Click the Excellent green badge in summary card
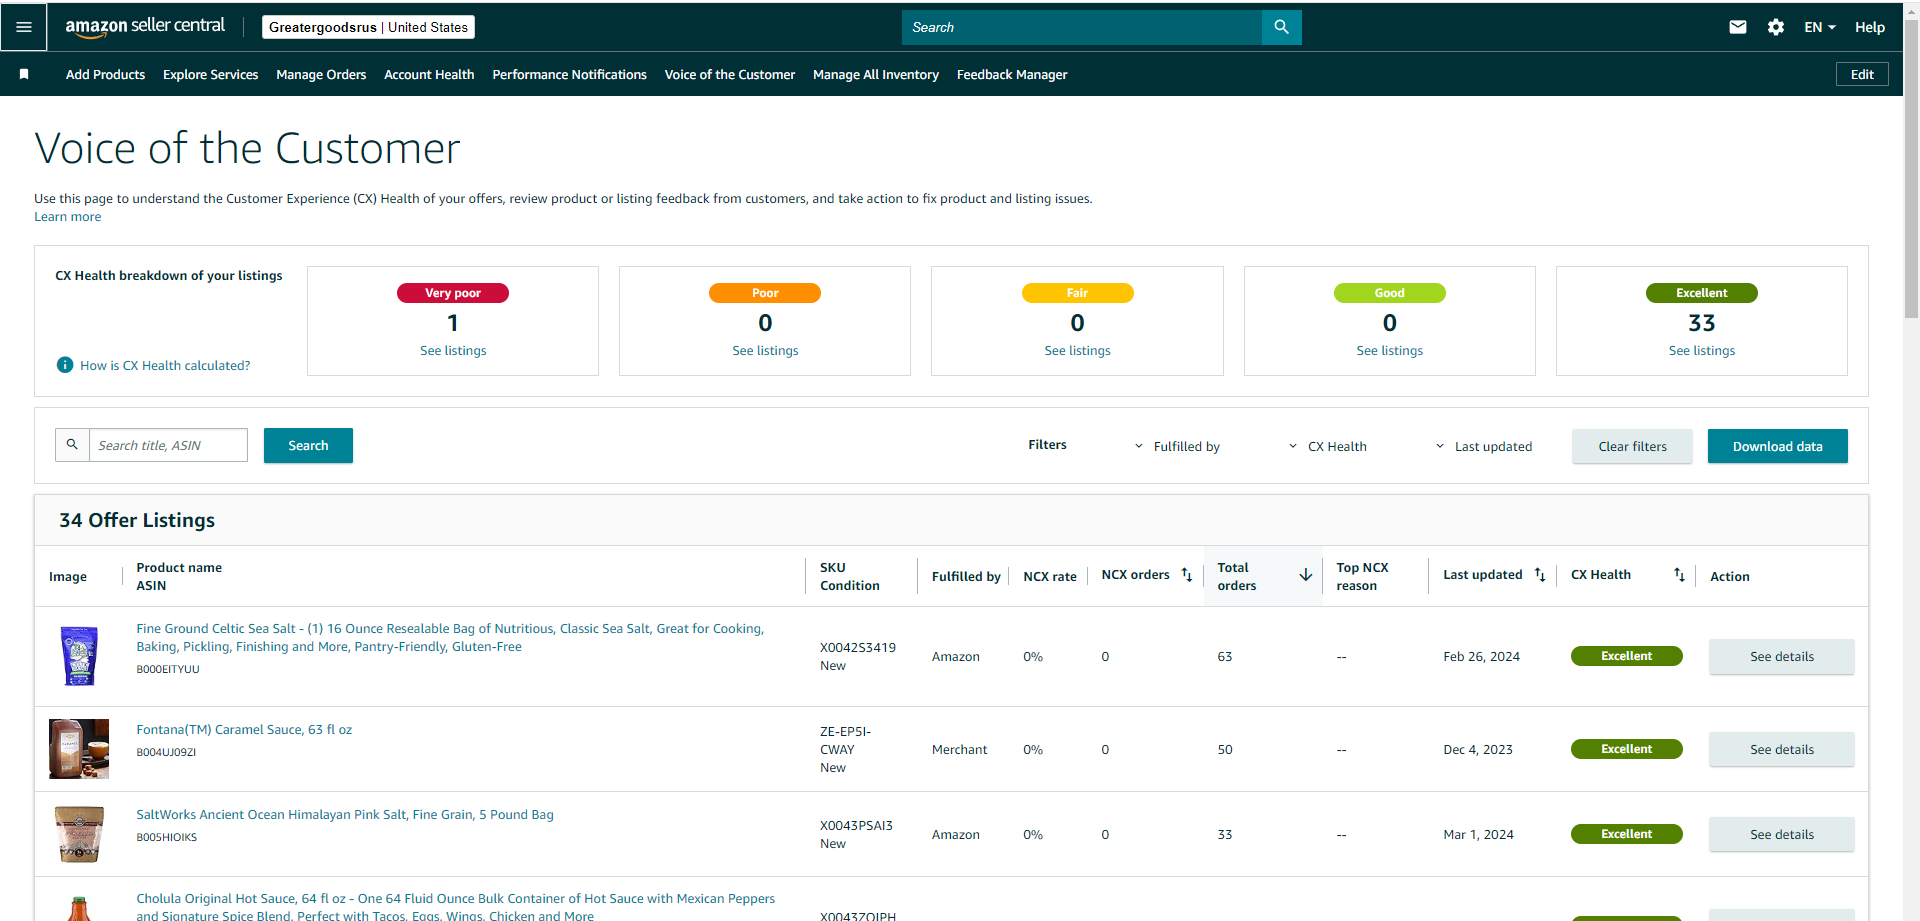The height and width of the screenshot is (921, 1920). point(1701,293)
